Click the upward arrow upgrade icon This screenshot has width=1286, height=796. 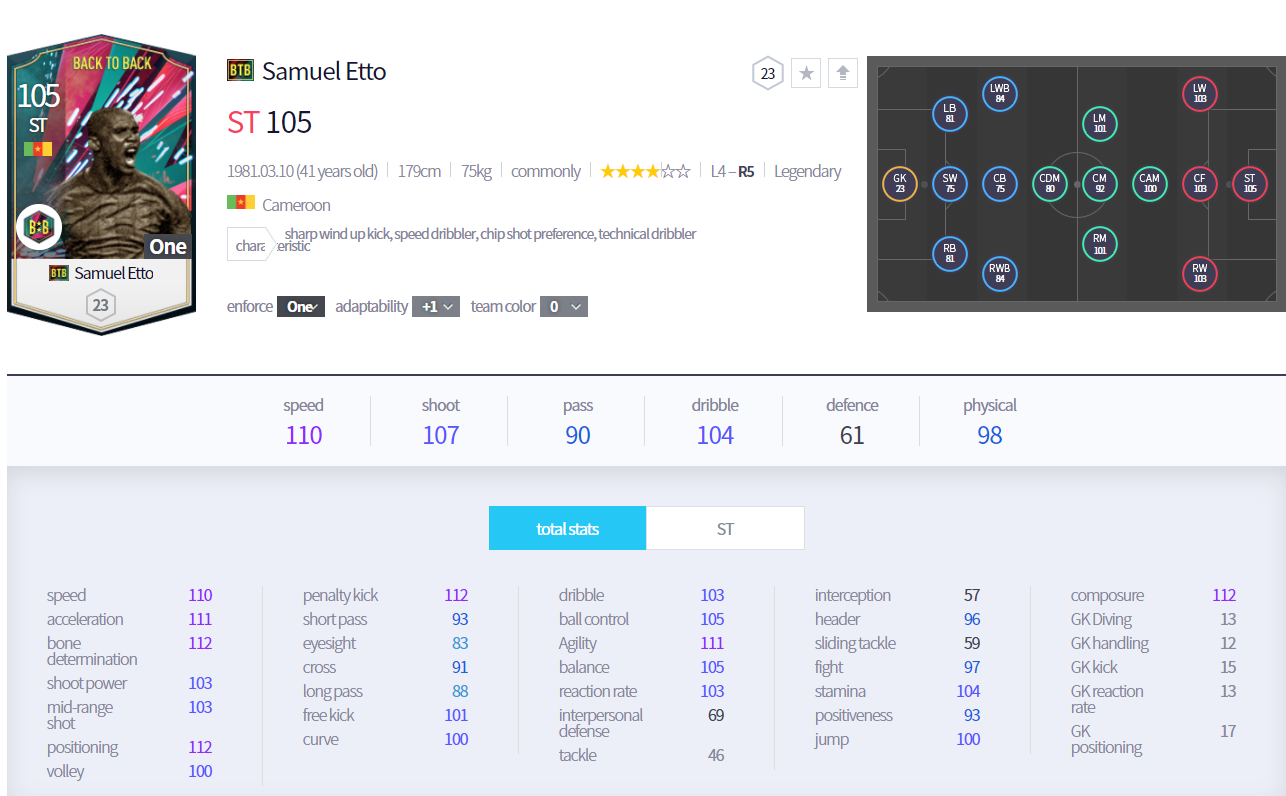point(843,73)
